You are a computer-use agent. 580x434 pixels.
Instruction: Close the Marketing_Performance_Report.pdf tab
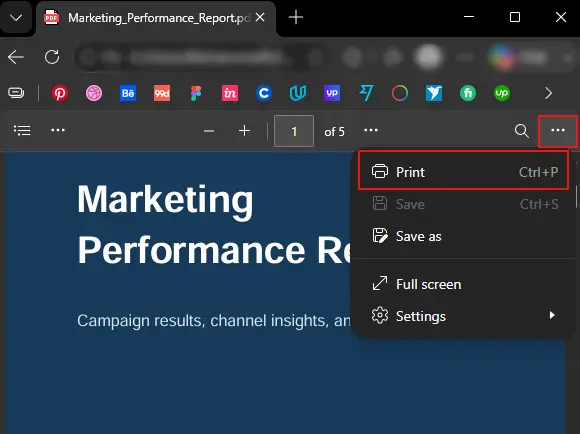[260, 17]
